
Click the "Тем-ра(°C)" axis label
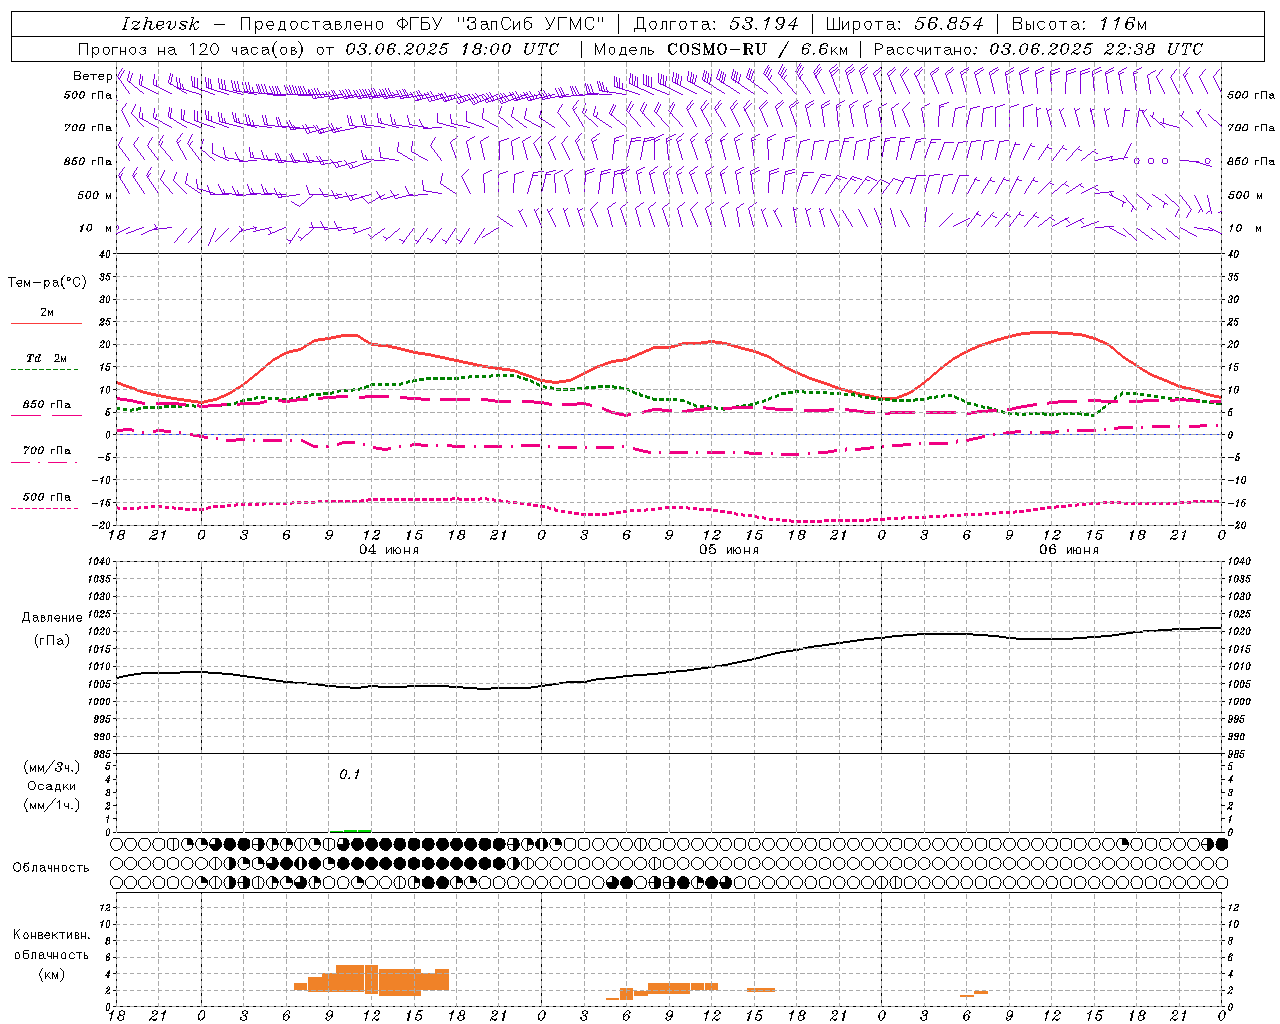[47, 283]
